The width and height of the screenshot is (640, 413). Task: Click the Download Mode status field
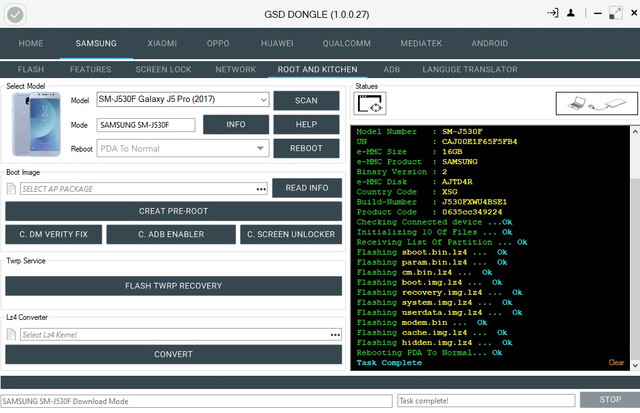196,401
